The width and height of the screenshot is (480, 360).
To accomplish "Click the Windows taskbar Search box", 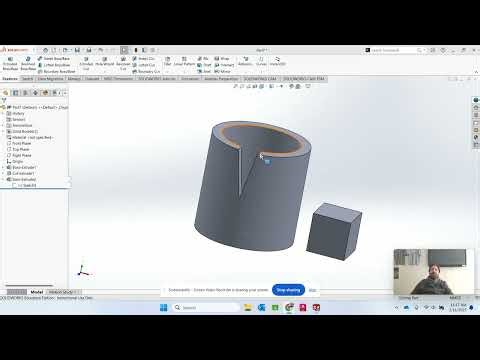I will click(205, 307).
